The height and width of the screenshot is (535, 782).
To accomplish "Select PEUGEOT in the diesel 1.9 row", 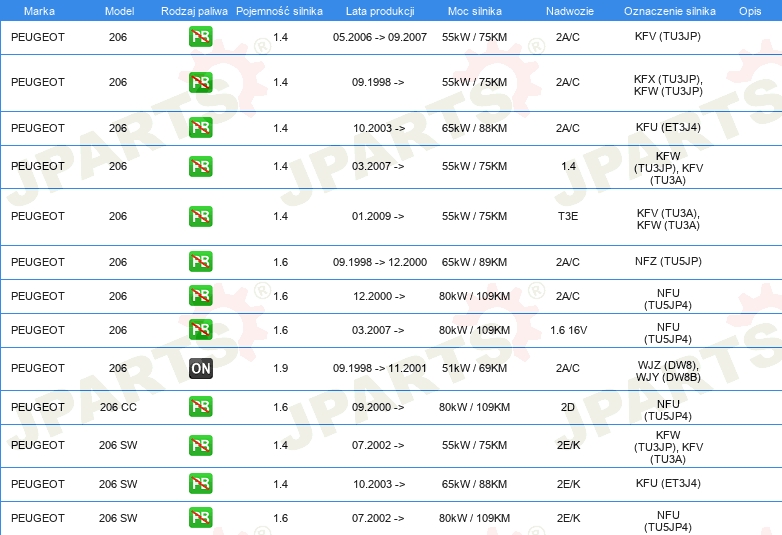I will (x=38, y=368).
